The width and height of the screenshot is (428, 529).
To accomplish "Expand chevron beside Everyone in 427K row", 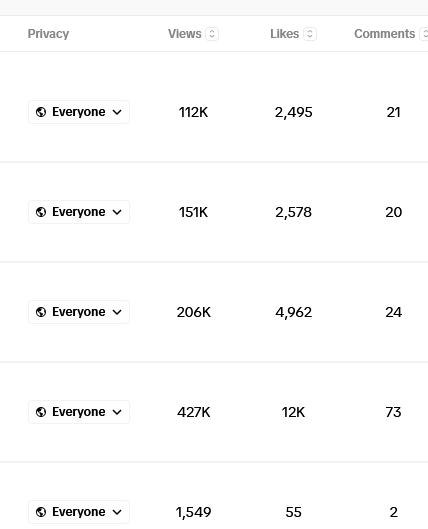I will [x=117, y=412].
